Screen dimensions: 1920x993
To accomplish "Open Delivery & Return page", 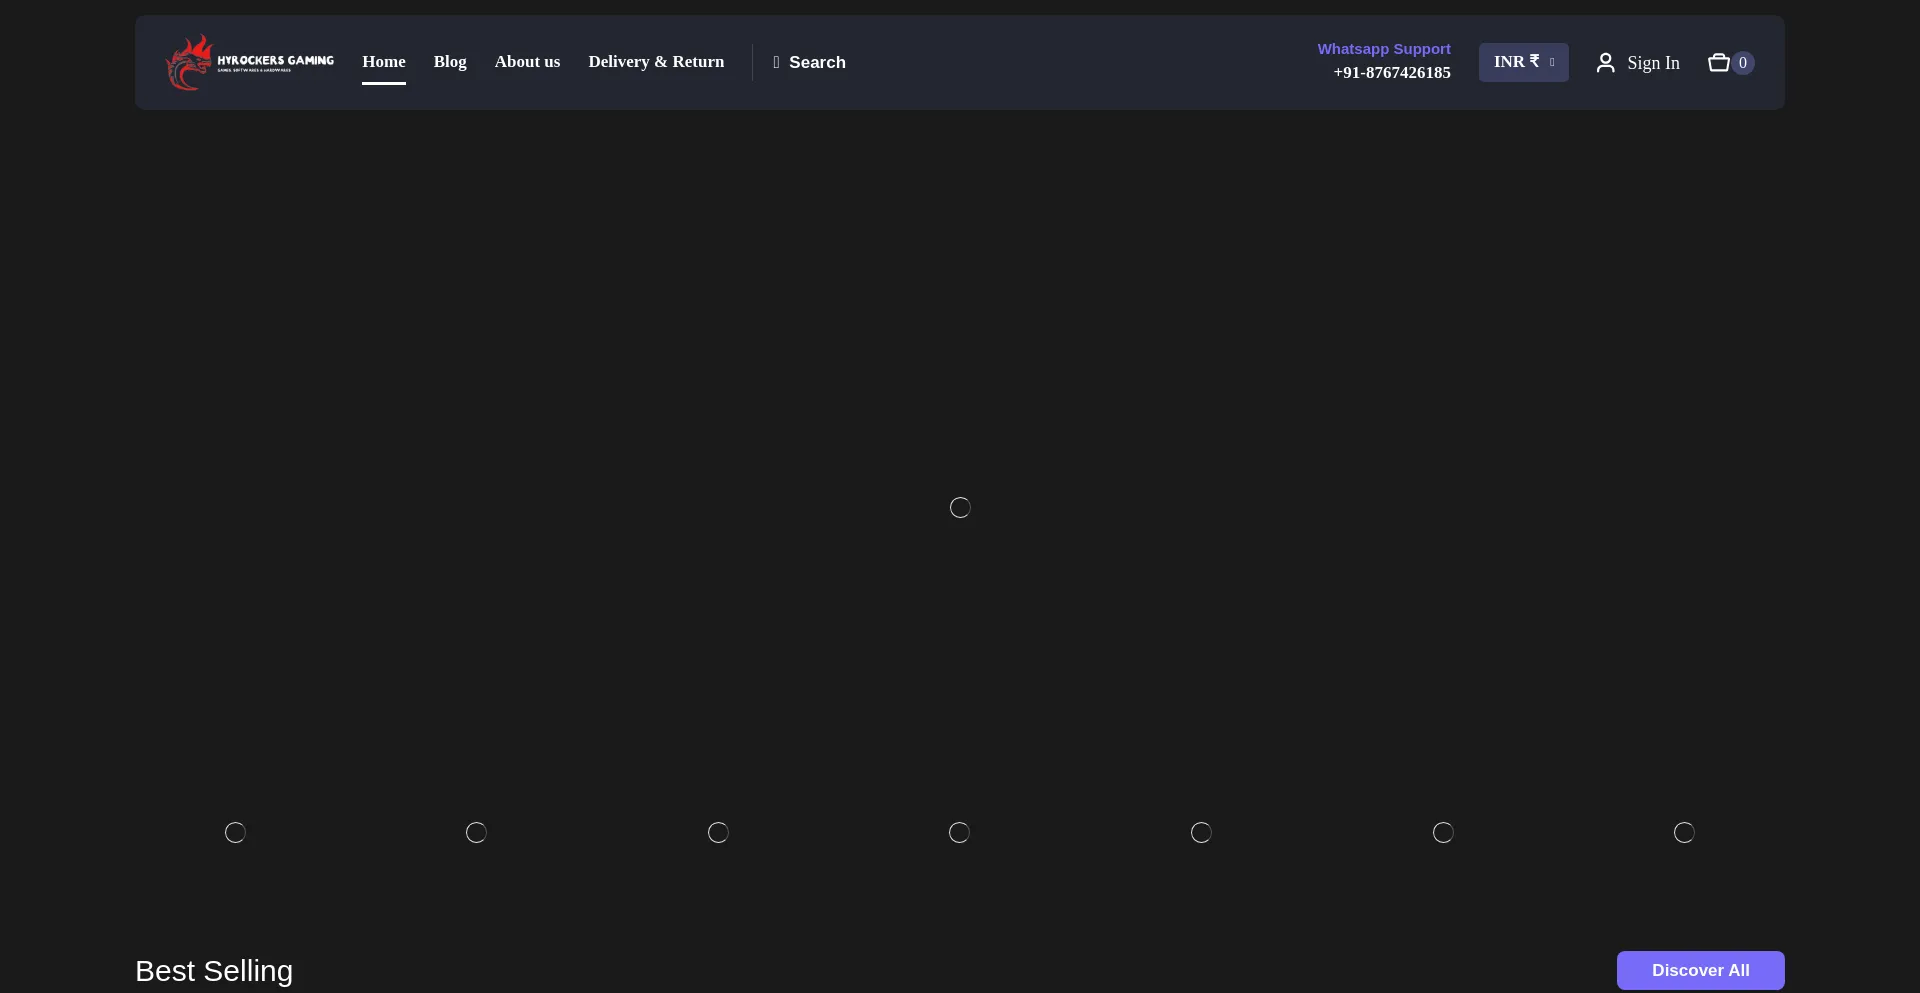I will click(656, 62).
